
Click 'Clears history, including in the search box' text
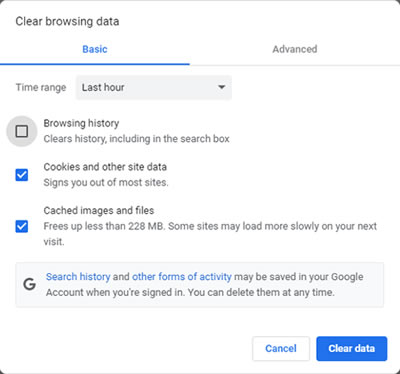click(x=136, y=139)
